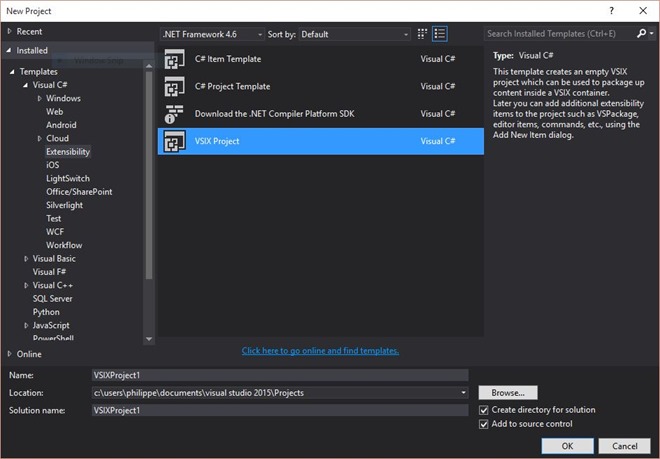Expand the Visual Basic node arrow
Screen dimensions: 660x459
(x=26, y=259)
